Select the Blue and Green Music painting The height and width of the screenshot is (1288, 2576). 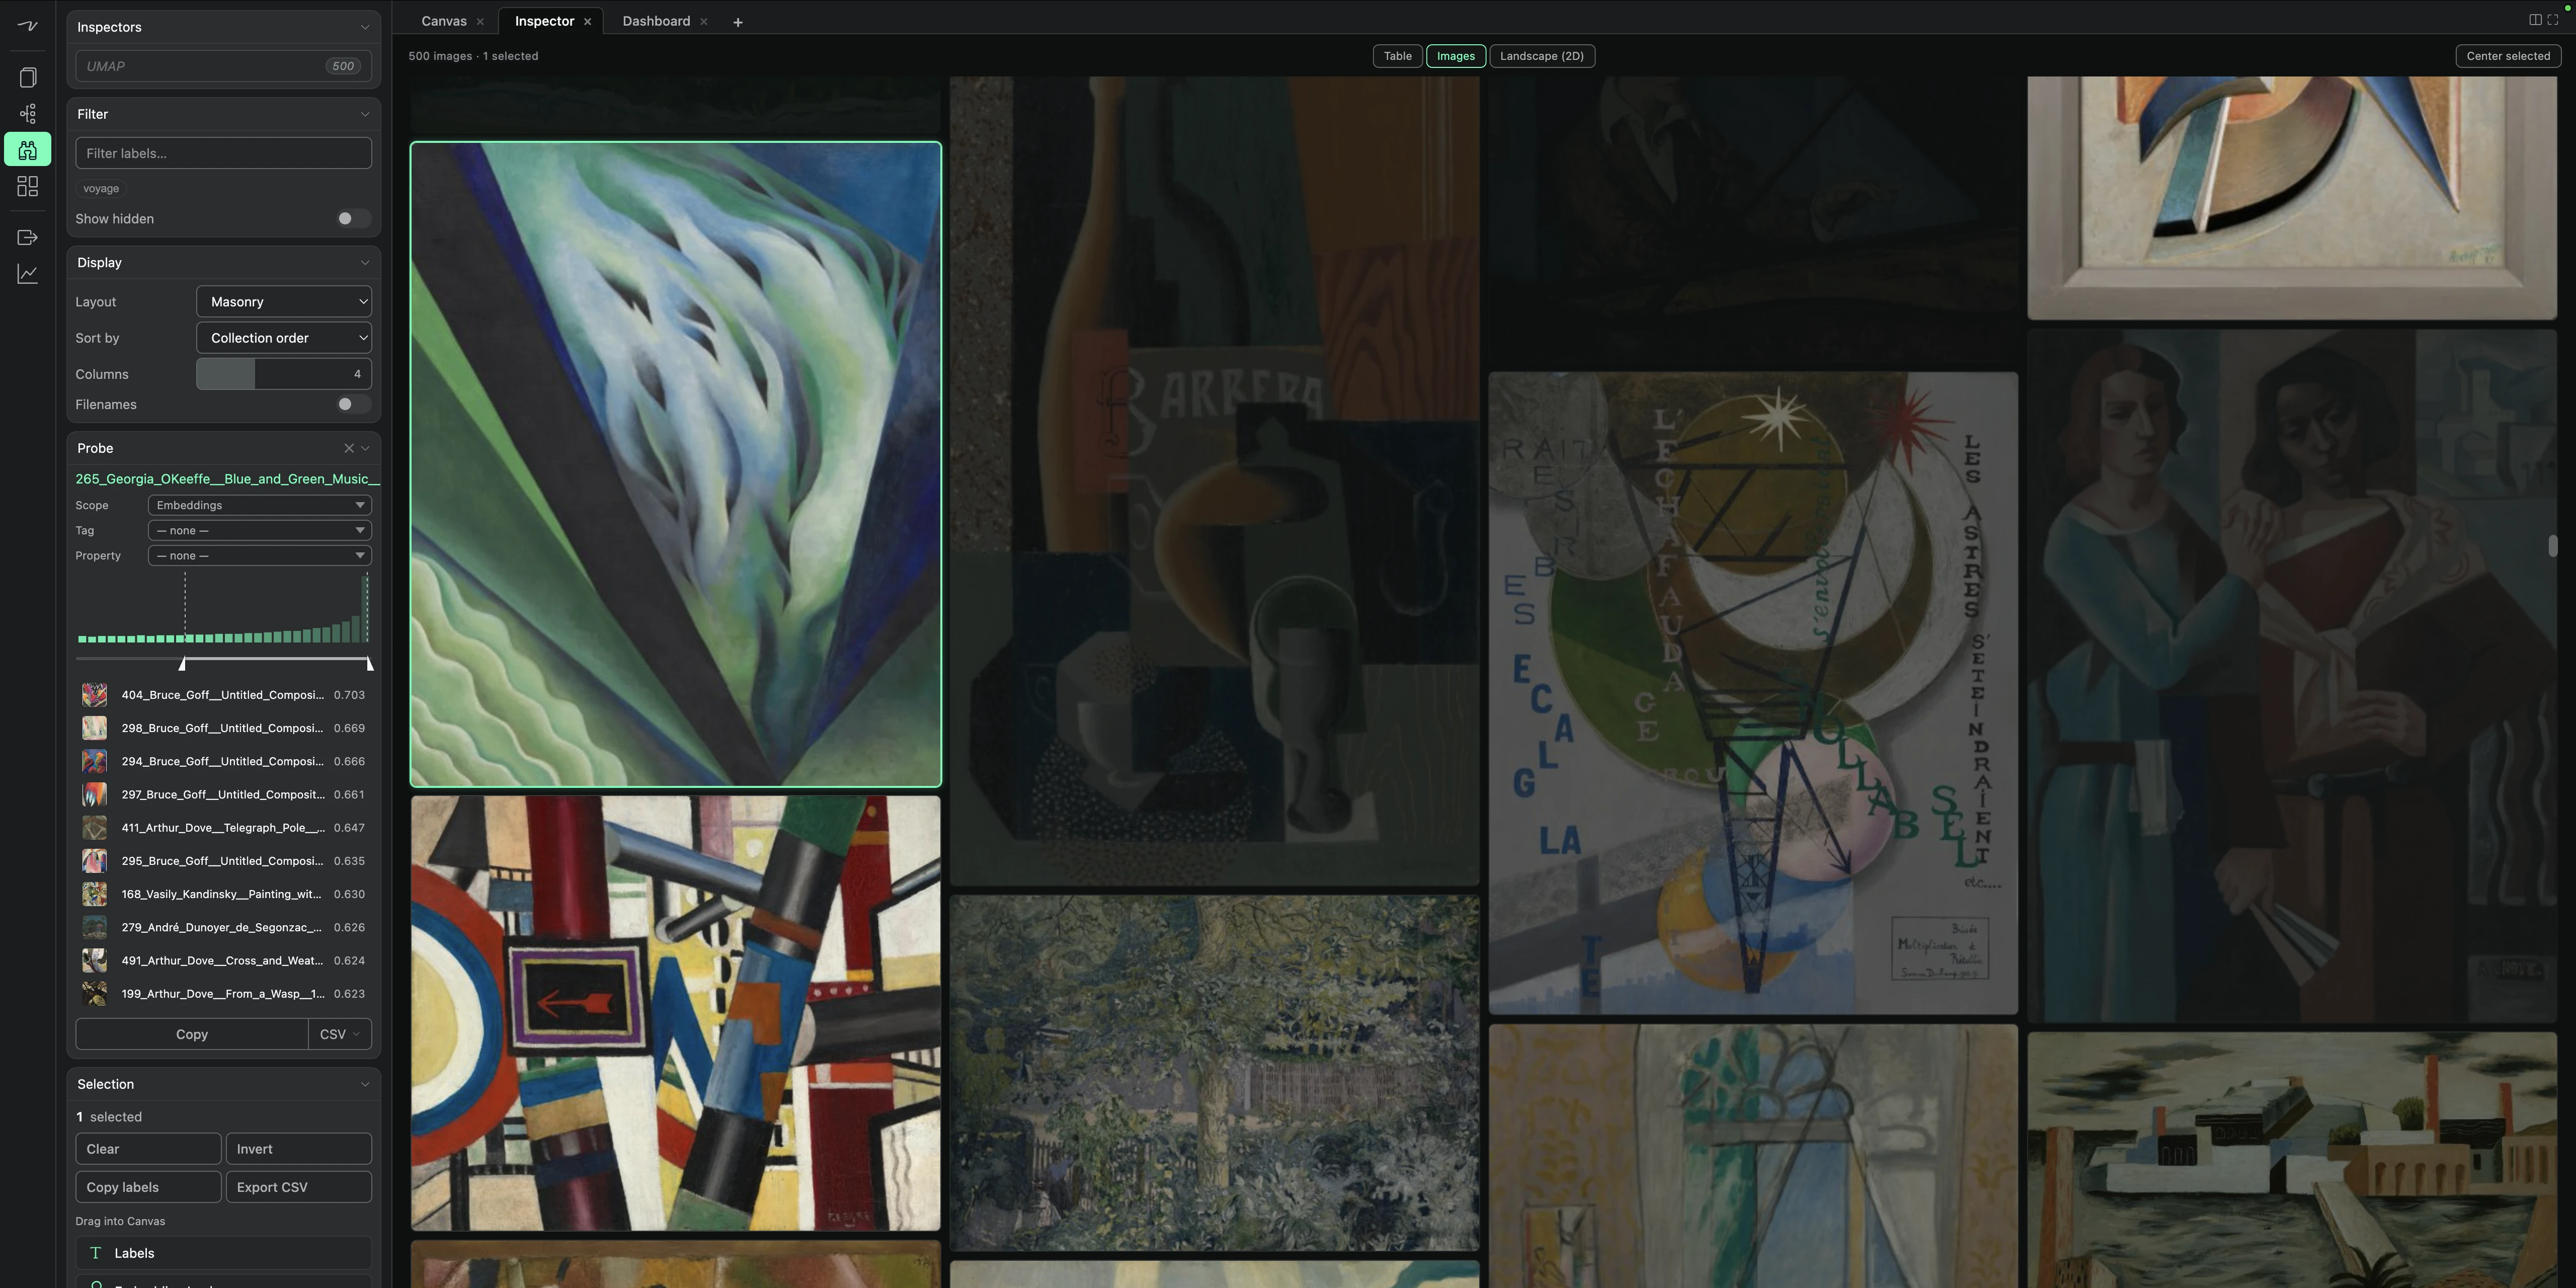coord(676,464)
